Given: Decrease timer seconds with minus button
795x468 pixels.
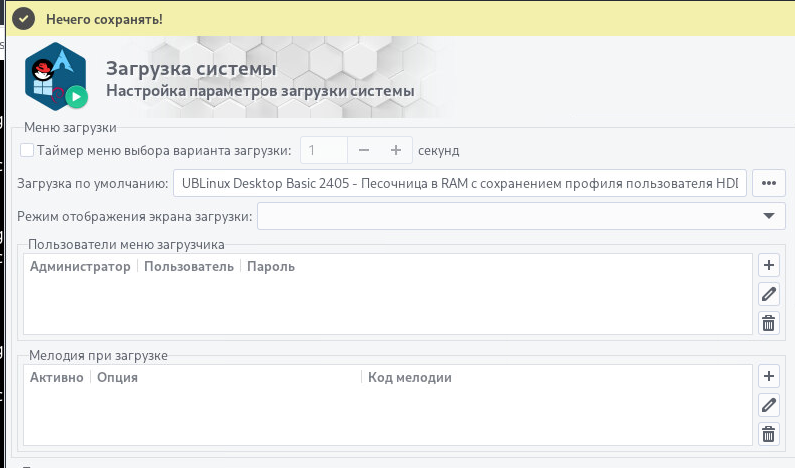Looking at the screenshot, I should [x=364, y=150].
